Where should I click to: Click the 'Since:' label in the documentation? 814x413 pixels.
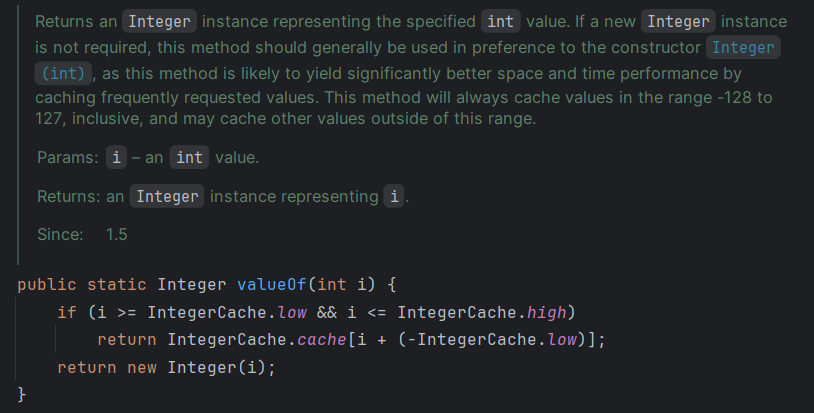coord(60,234)
